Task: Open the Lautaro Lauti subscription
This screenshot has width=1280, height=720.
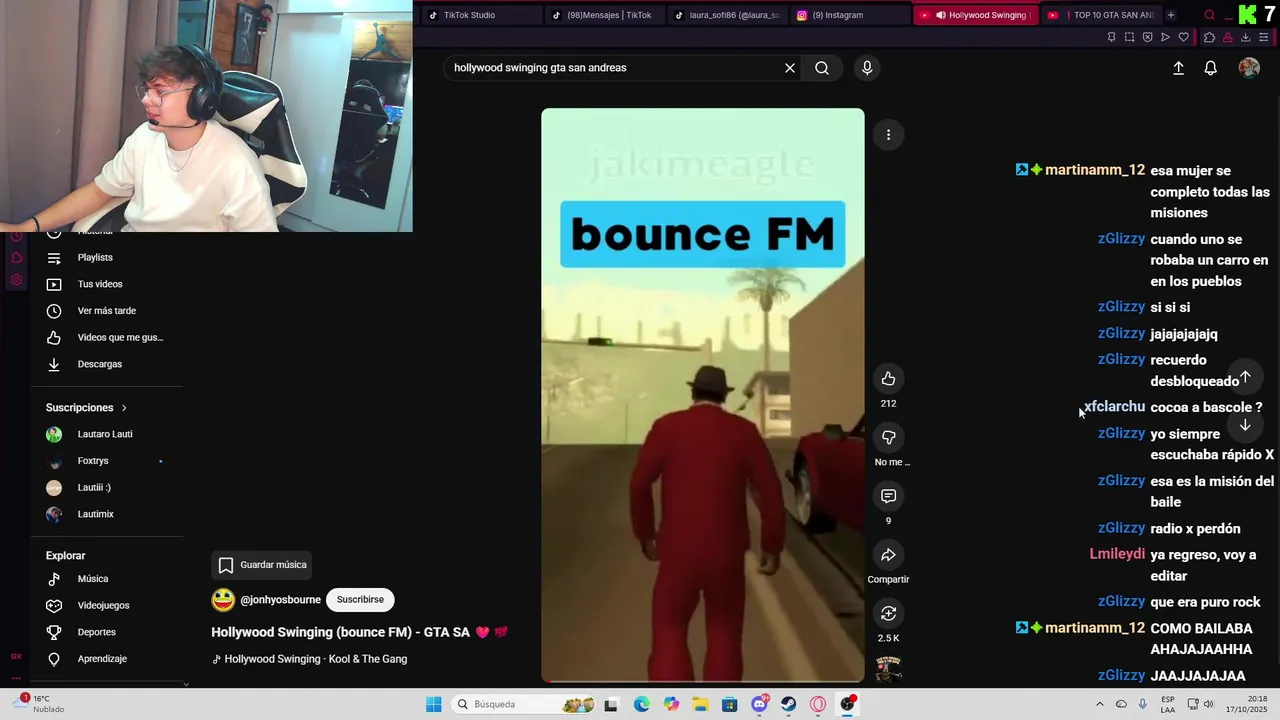Action: (x=107, y=434)
